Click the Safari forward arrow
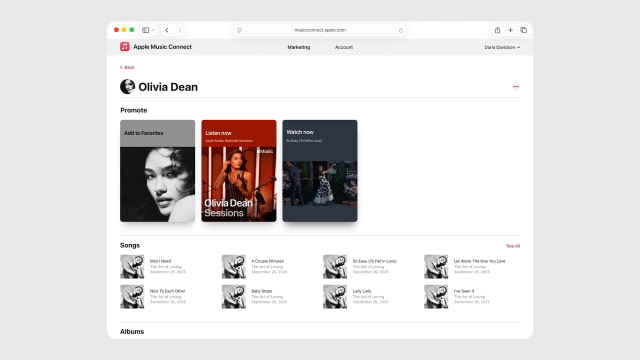640x360 pixels. coord(180,30)
